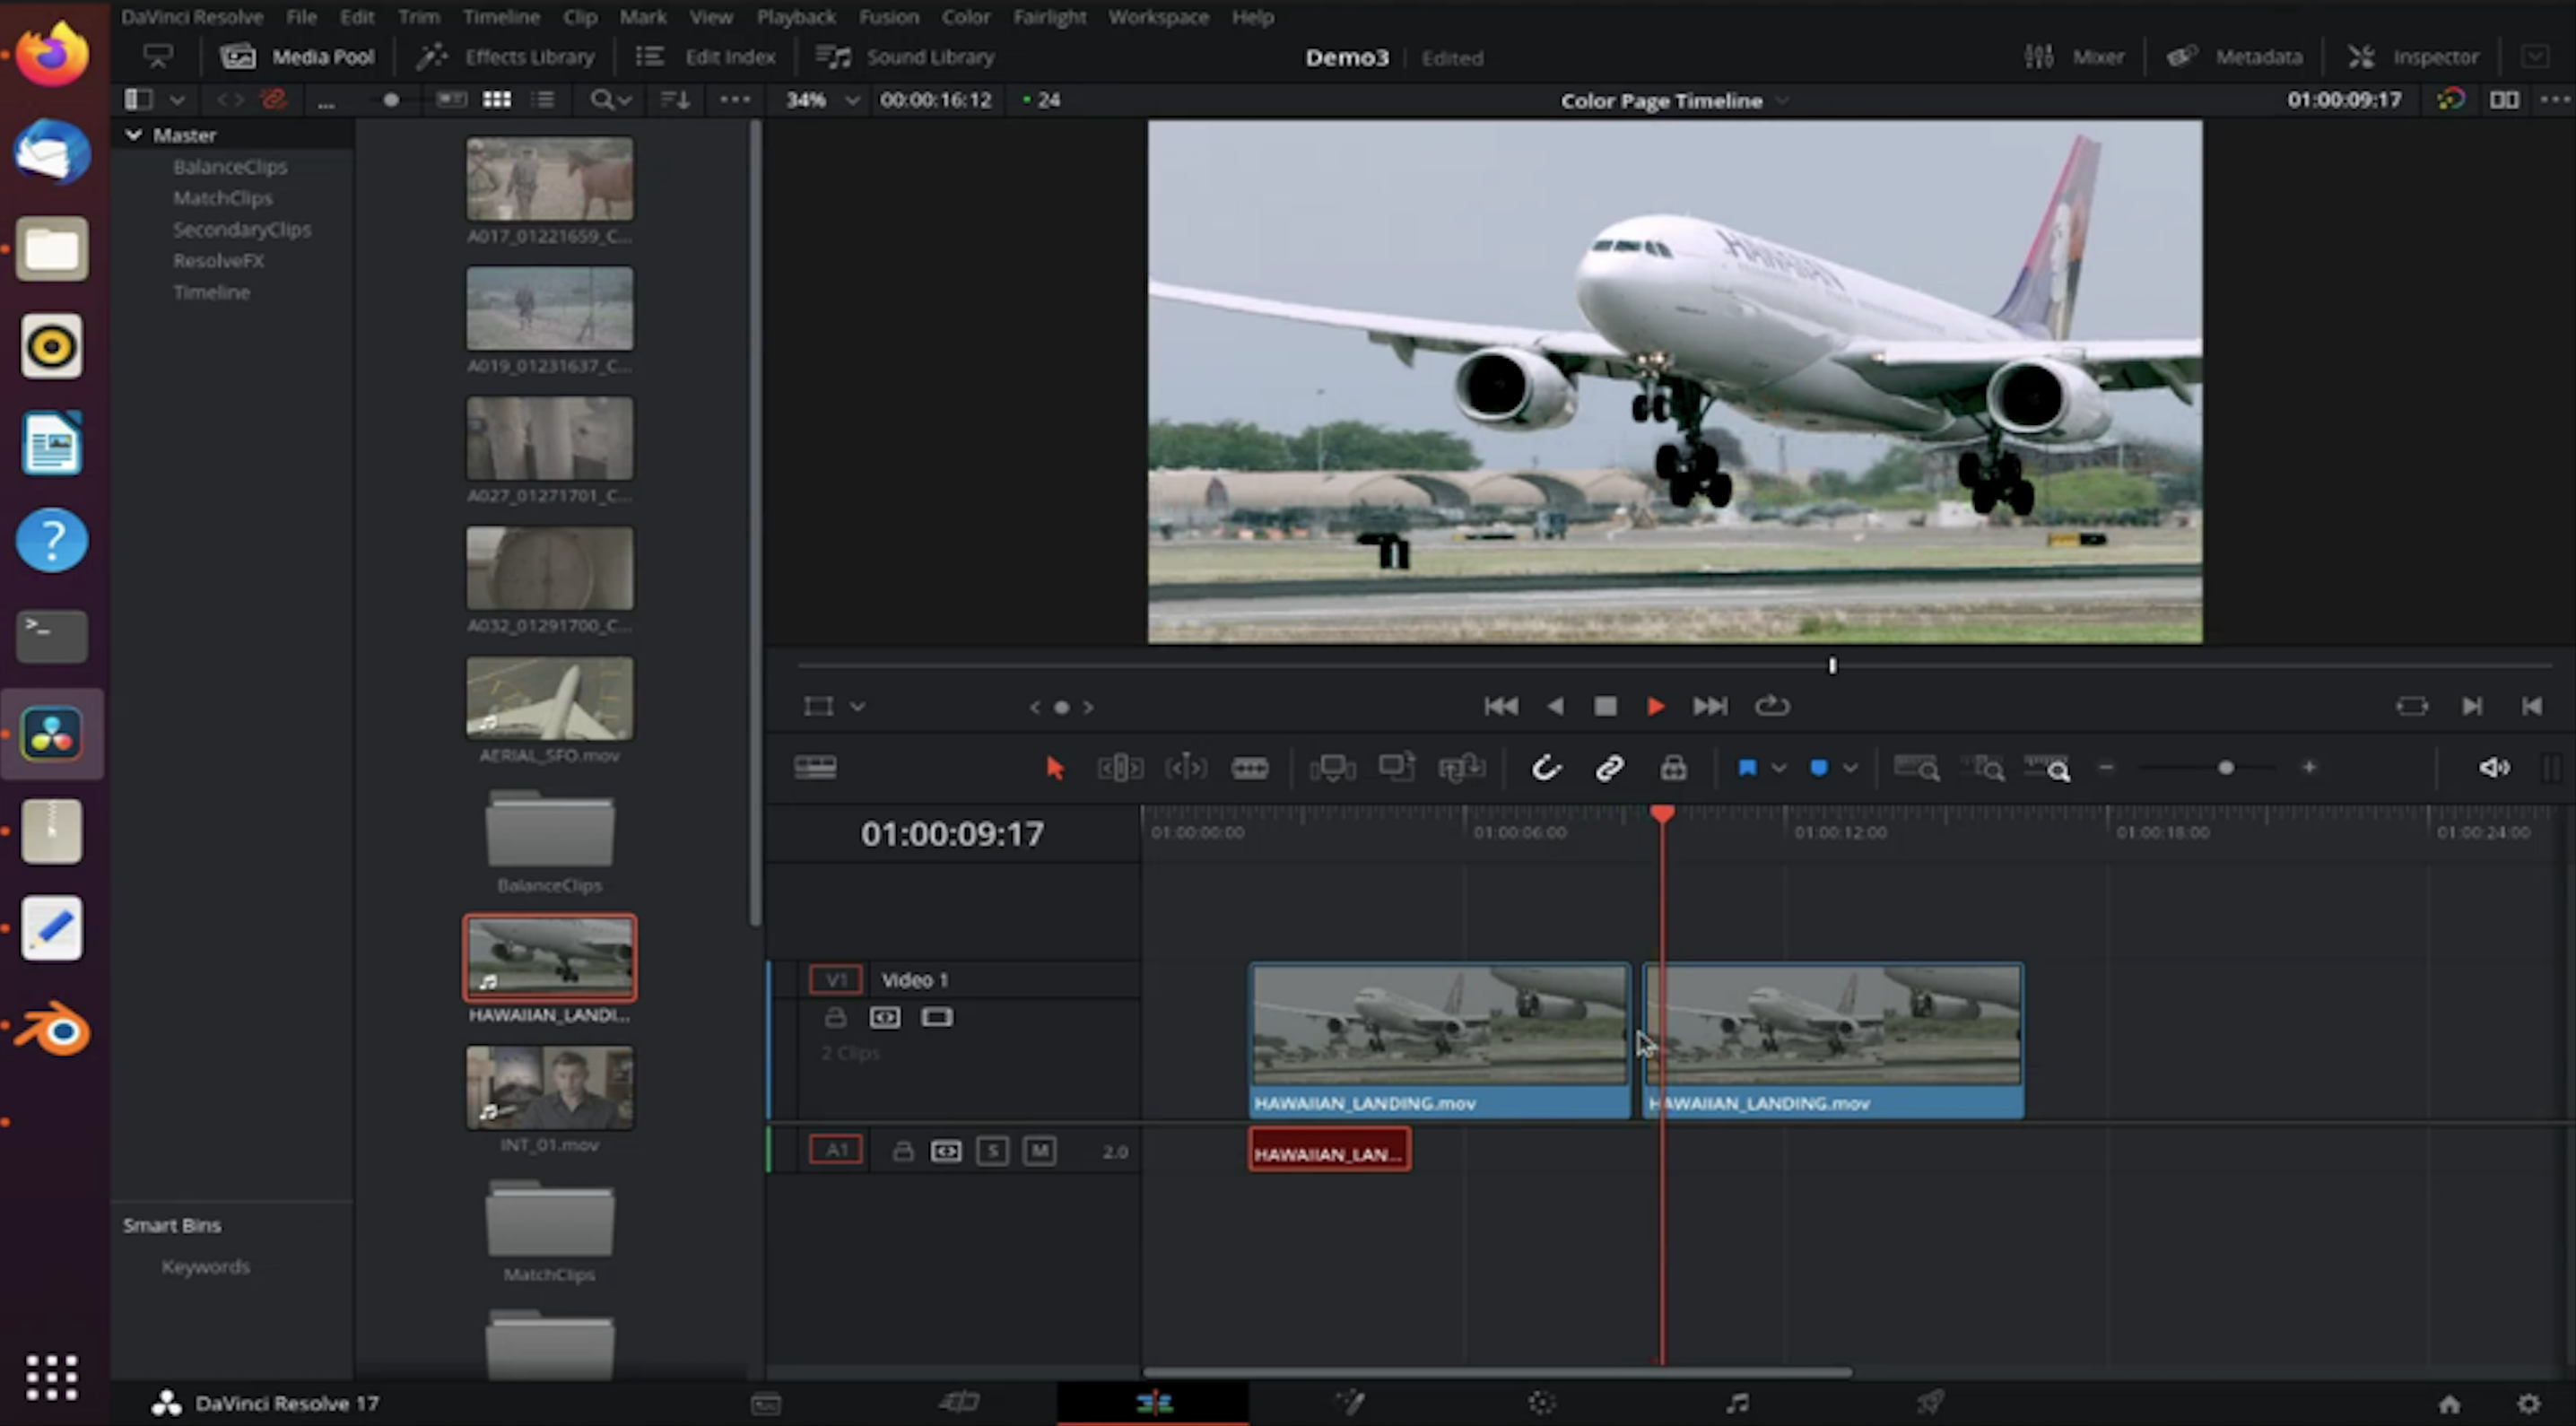
Task: Click the Trim edit mode tool
Action: 1120,768
